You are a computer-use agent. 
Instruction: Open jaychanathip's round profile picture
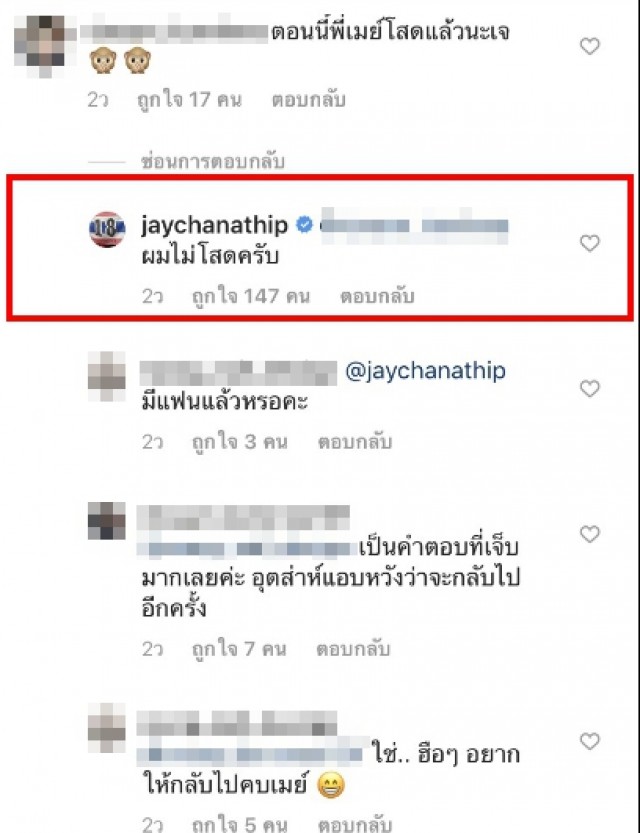[x=107, y=230]
